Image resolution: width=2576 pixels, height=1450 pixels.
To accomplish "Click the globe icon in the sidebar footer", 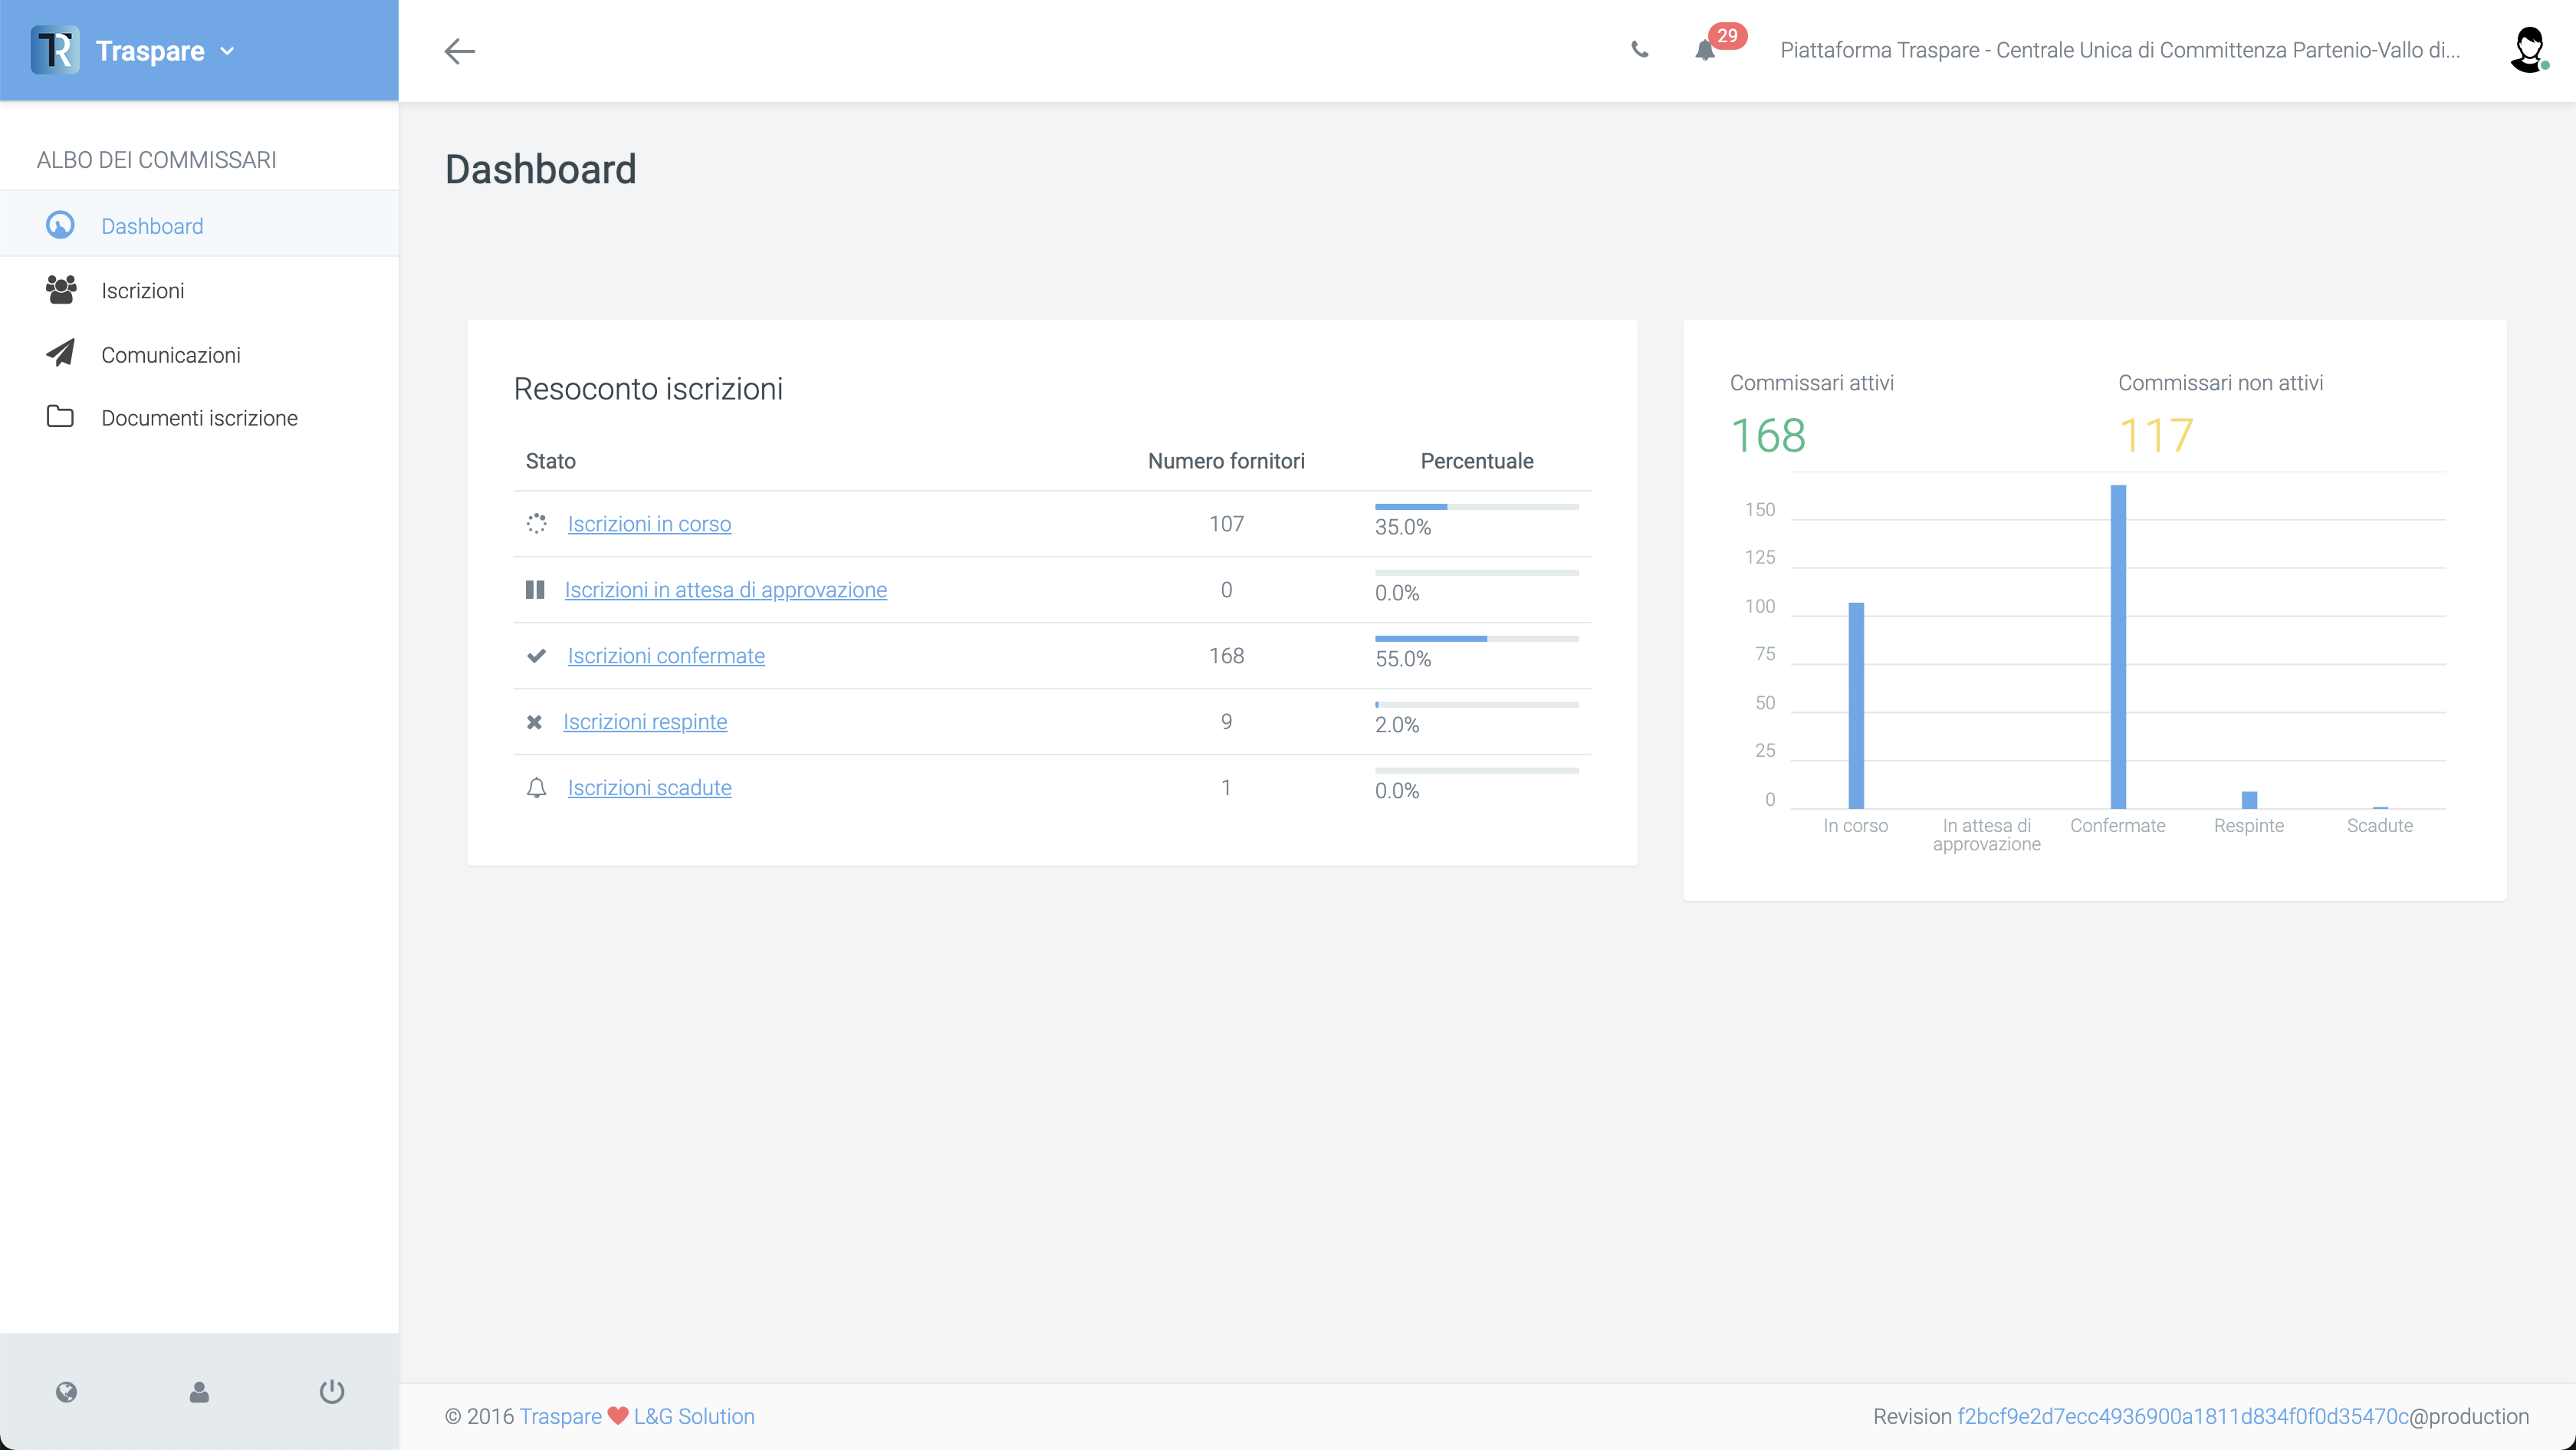I will point(66,1391).
